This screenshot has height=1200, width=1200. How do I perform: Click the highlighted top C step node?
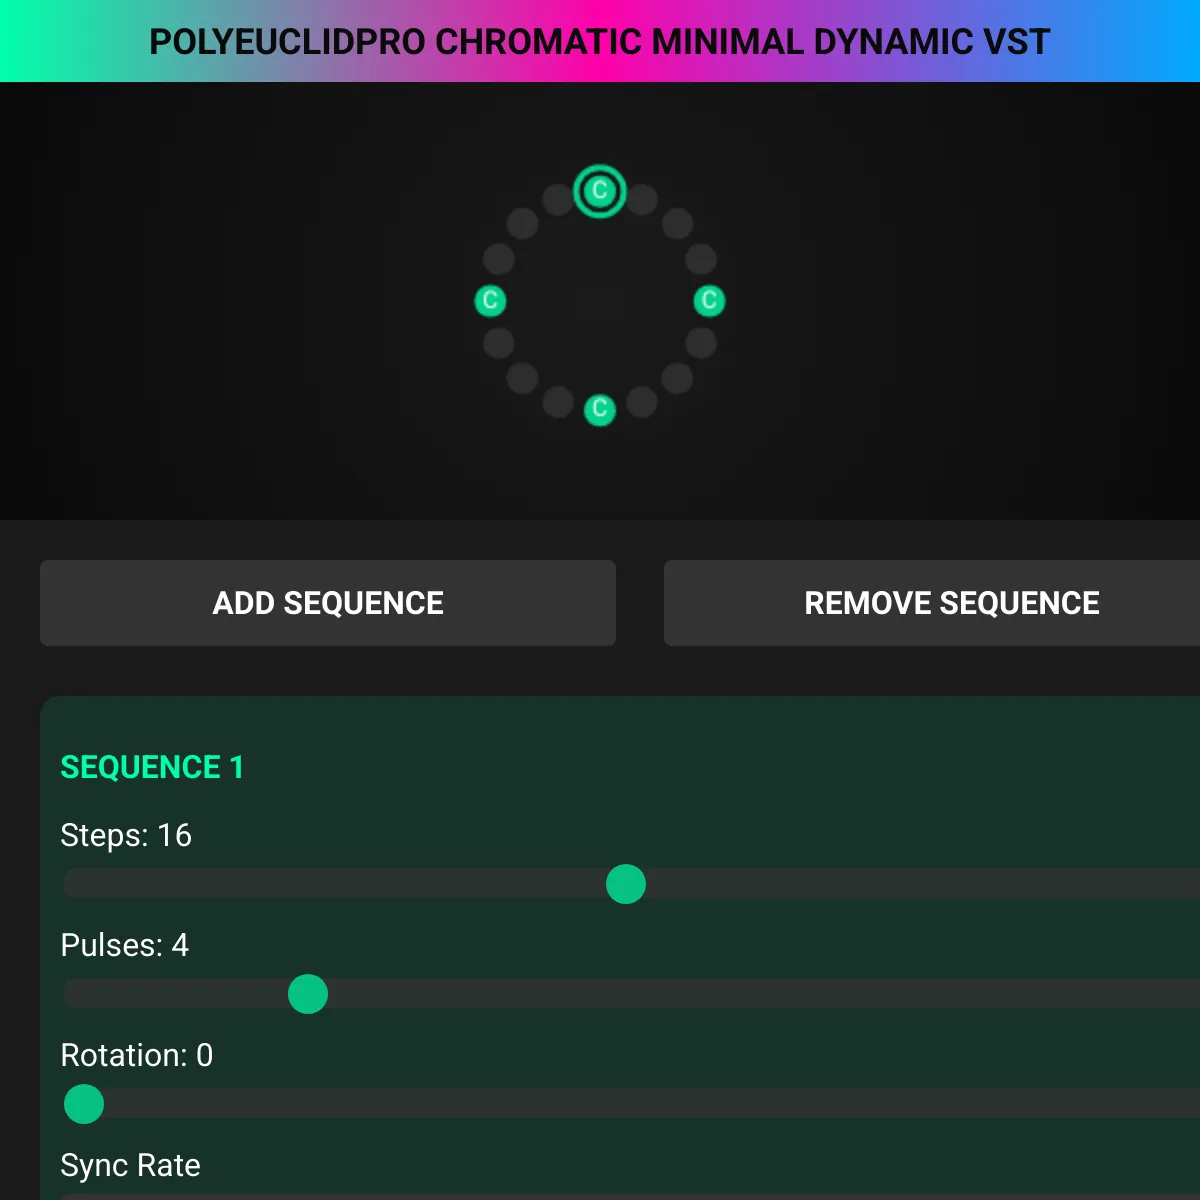click(x=600, y=191)
